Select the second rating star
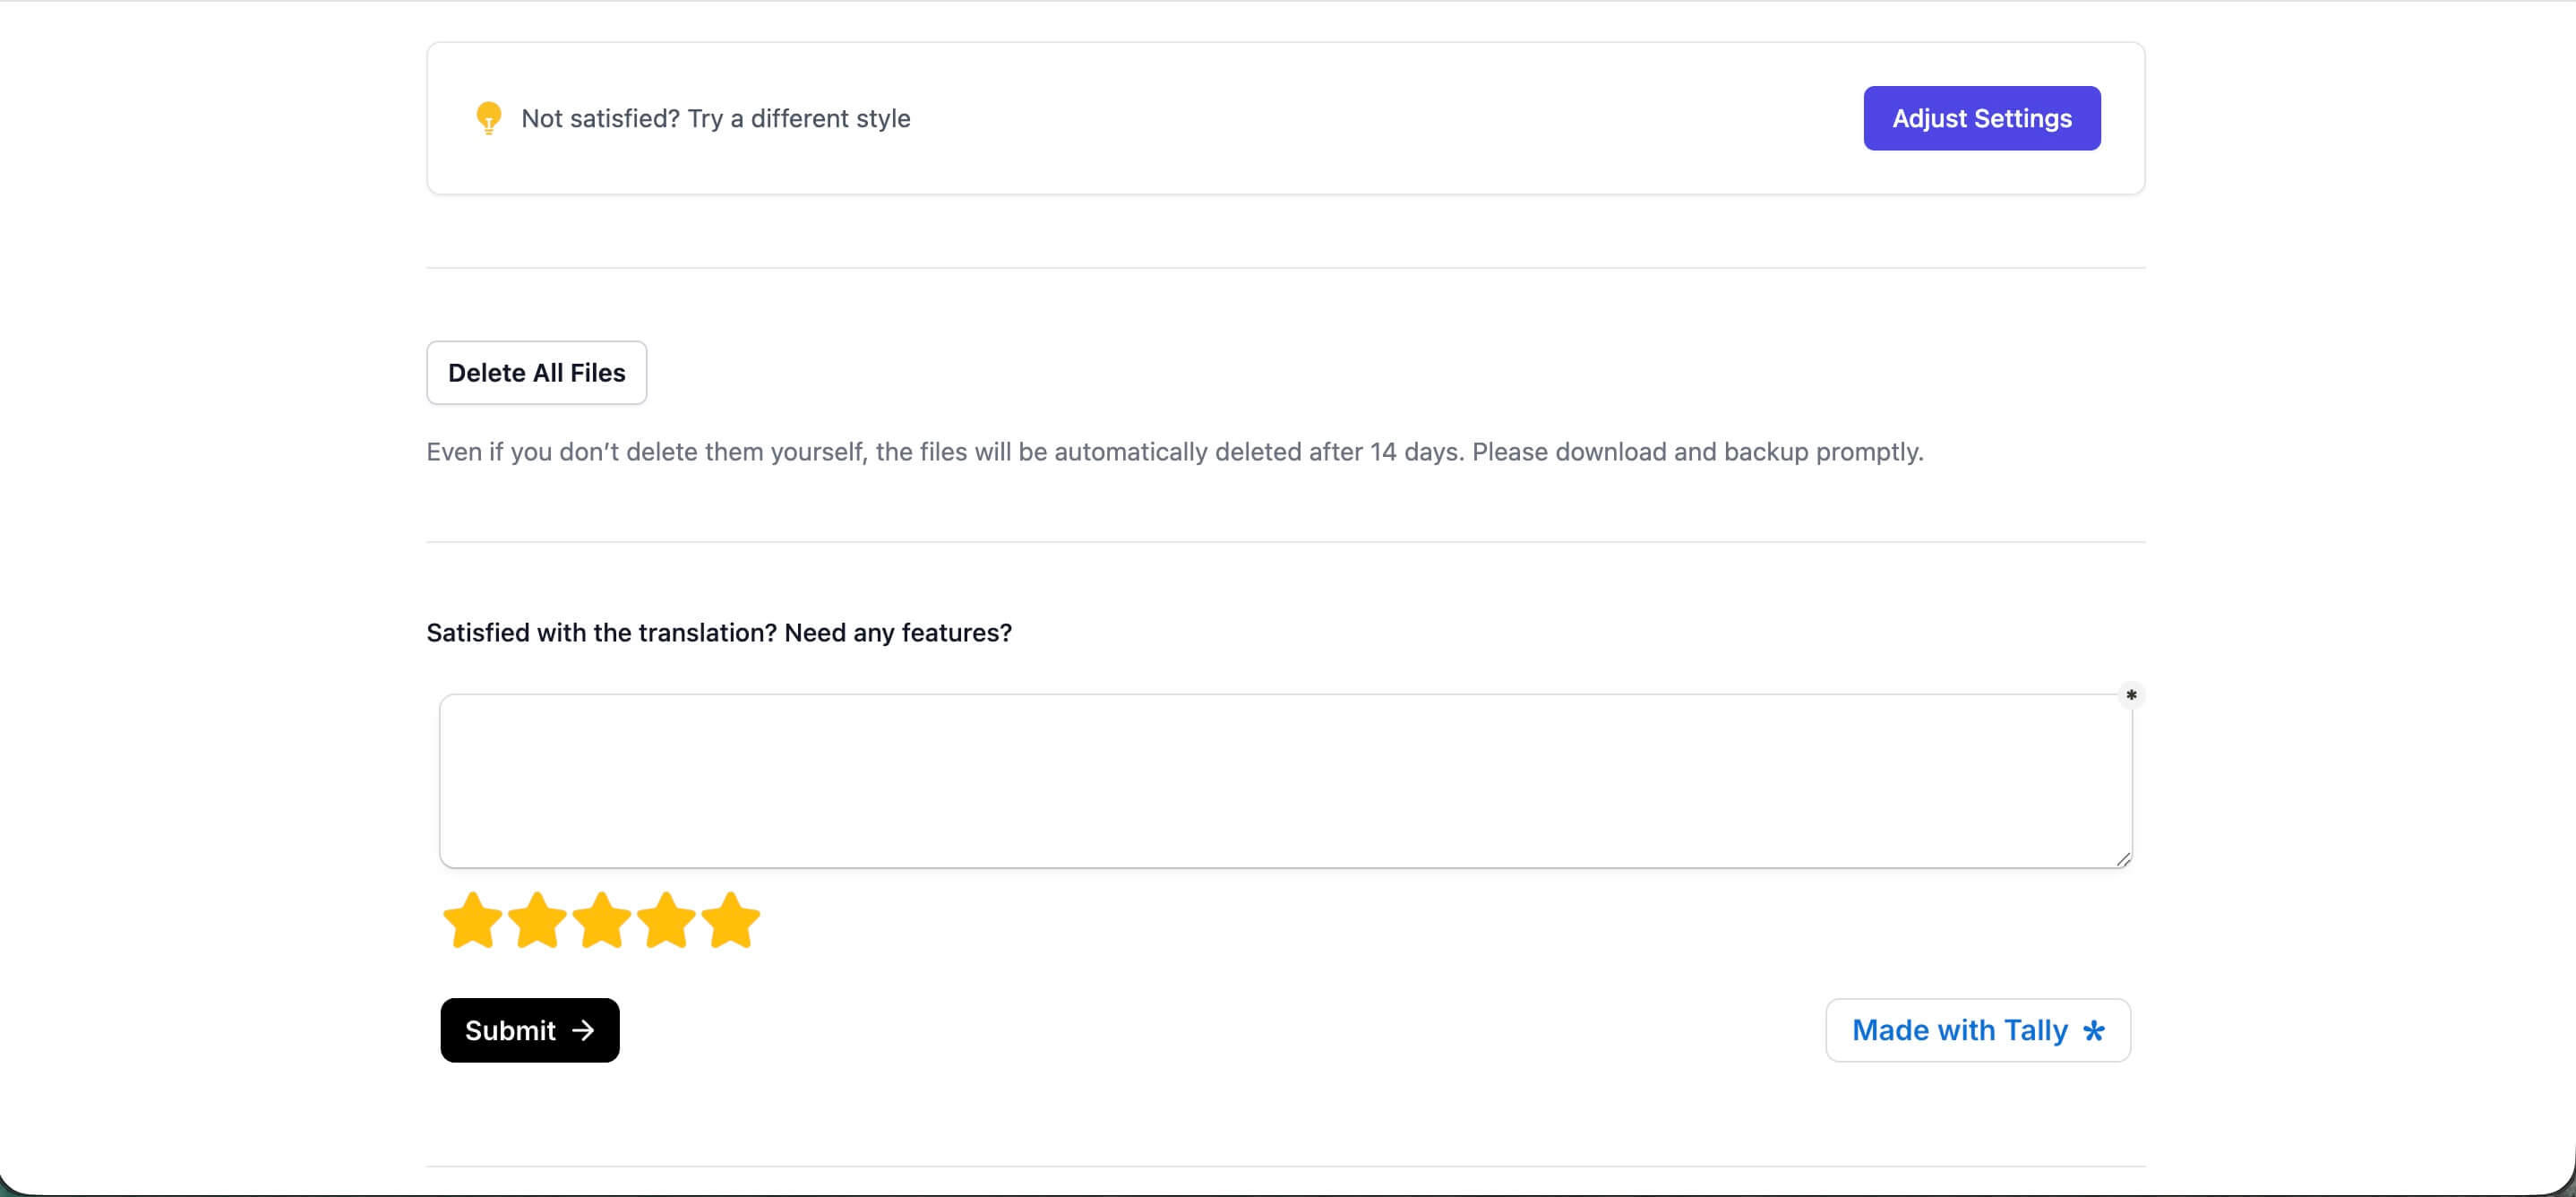Image resolution: width=2576 pixels, height=1197 pixels. pyautogui.click(x=537, y=920)
